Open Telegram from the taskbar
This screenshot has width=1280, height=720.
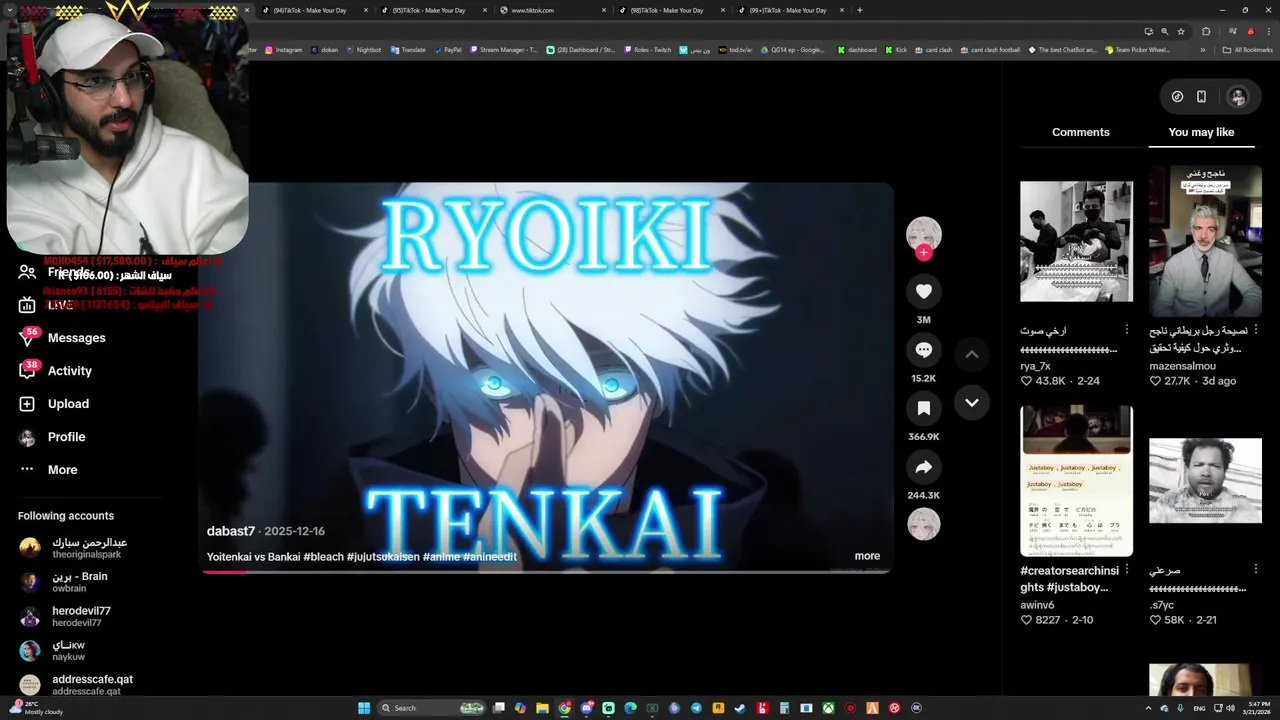(x=696, y=708)
